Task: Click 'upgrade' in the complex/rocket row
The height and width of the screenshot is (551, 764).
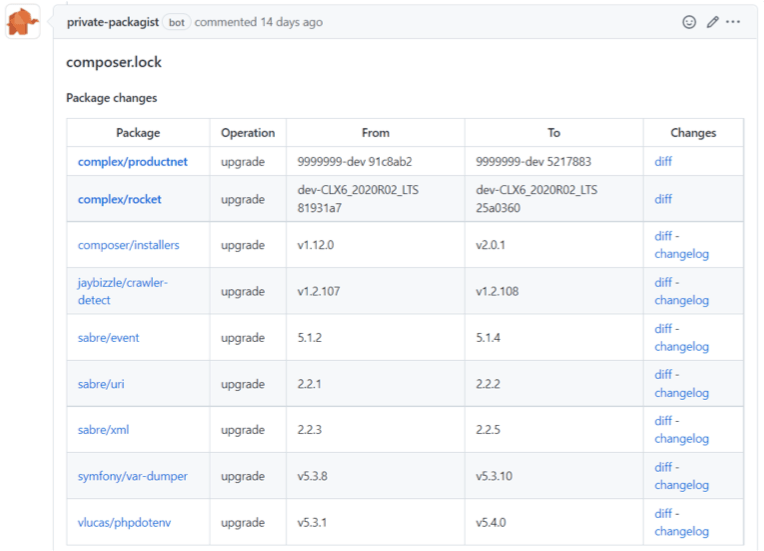Action: pyautogui.click(x=243, y=200)
